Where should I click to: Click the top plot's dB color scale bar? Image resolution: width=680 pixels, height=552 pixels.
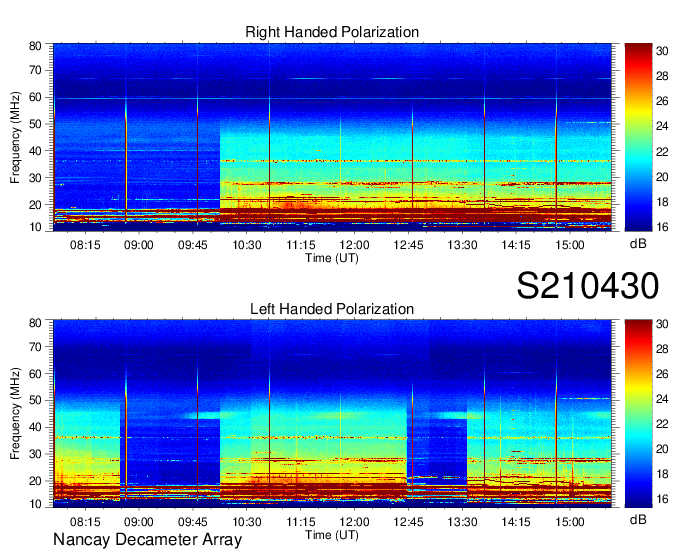click(638, 137)
